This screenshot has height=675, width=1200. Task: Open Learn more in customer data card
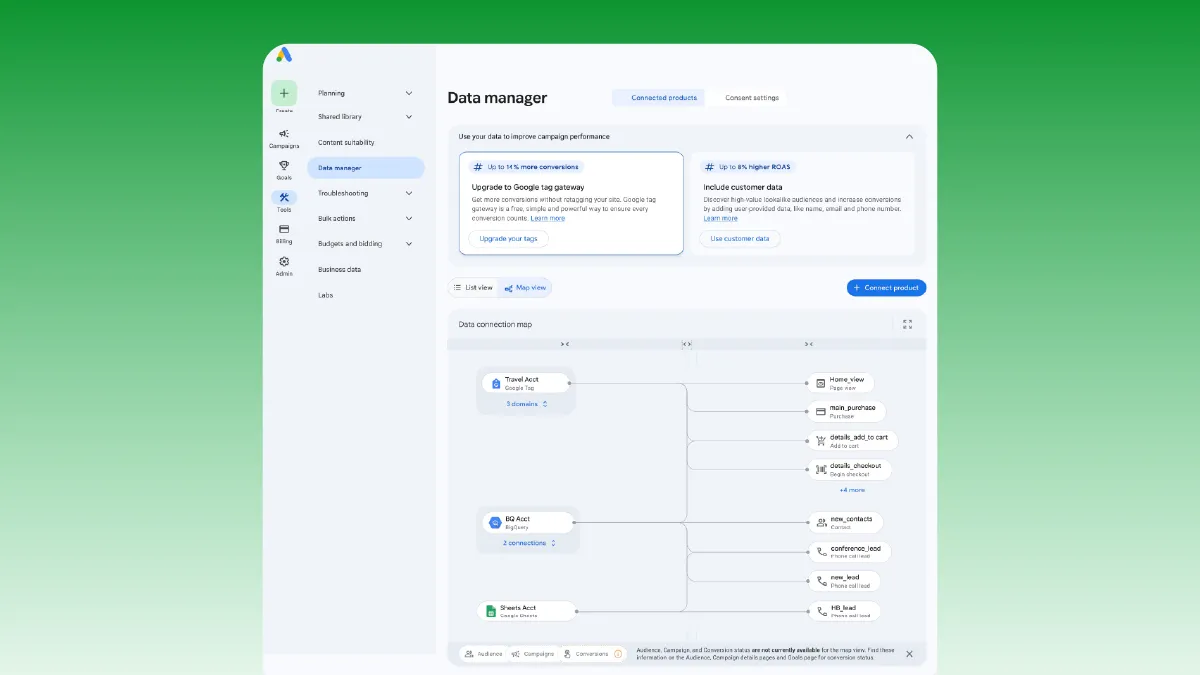720,218
